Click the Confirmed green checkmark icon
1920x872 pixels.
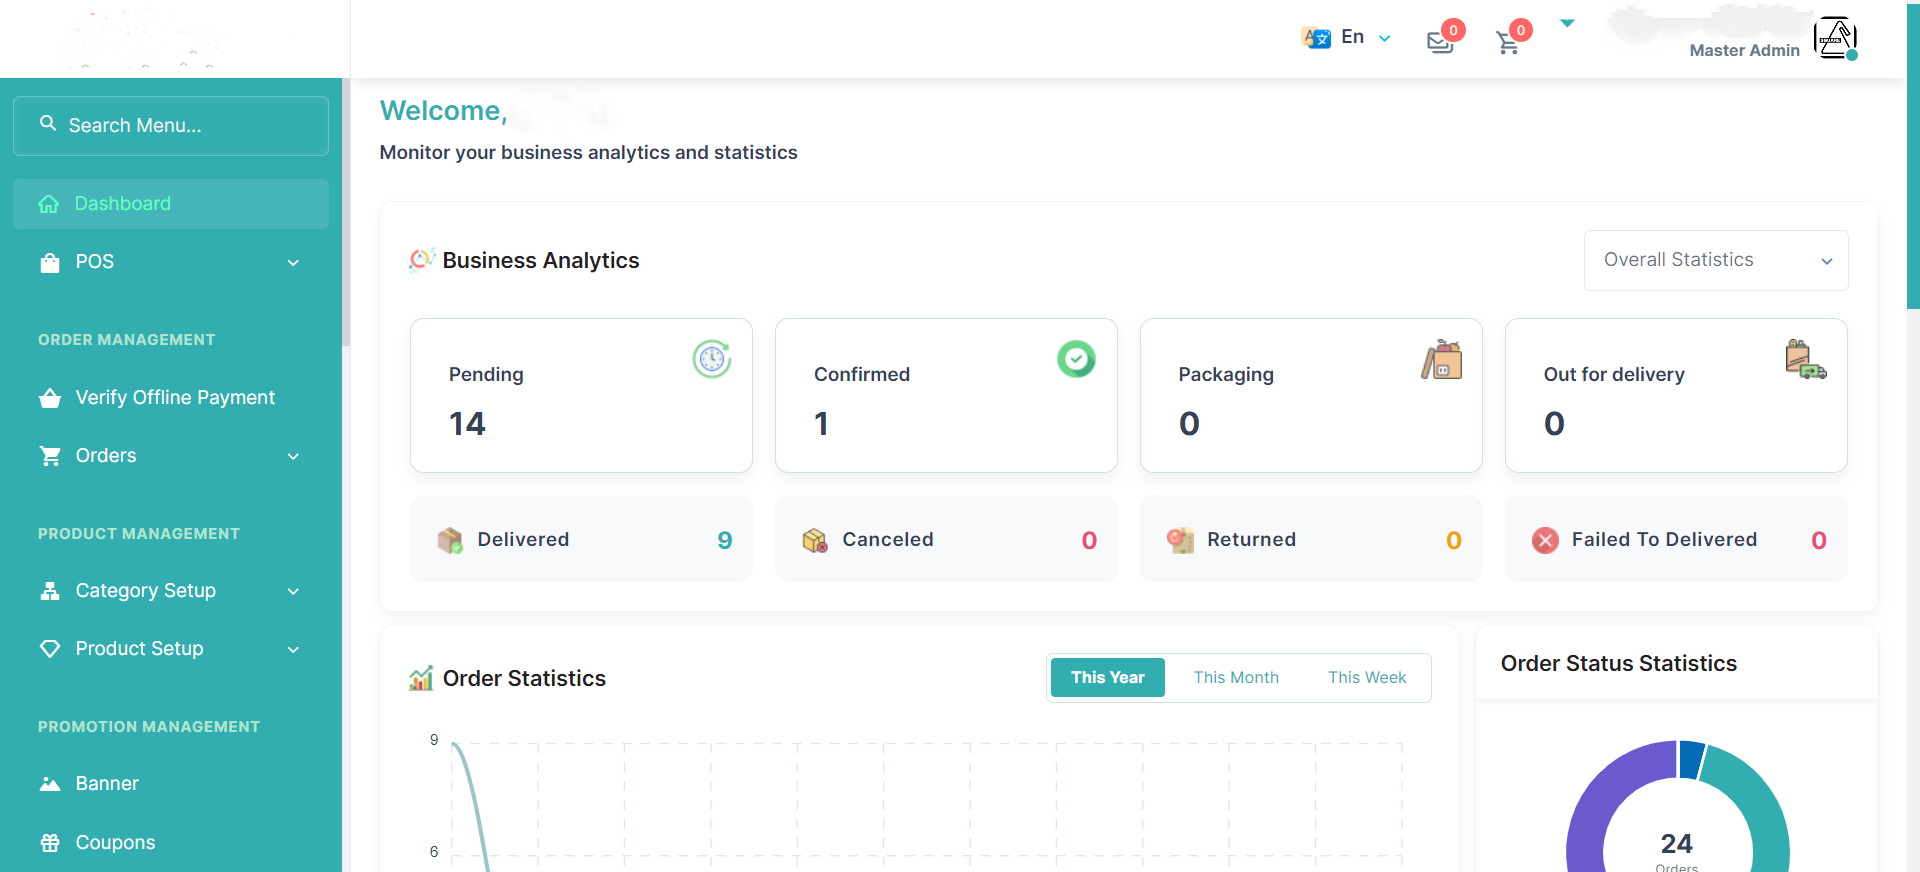[x=1076, y=359]
